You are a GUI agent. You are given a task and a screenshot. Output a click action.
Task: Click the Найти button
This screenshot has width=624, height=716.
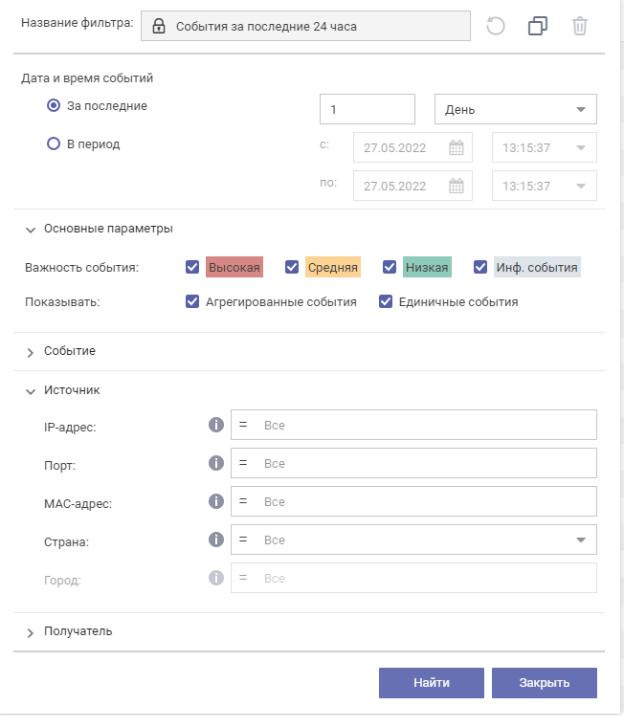coord(431,683)
